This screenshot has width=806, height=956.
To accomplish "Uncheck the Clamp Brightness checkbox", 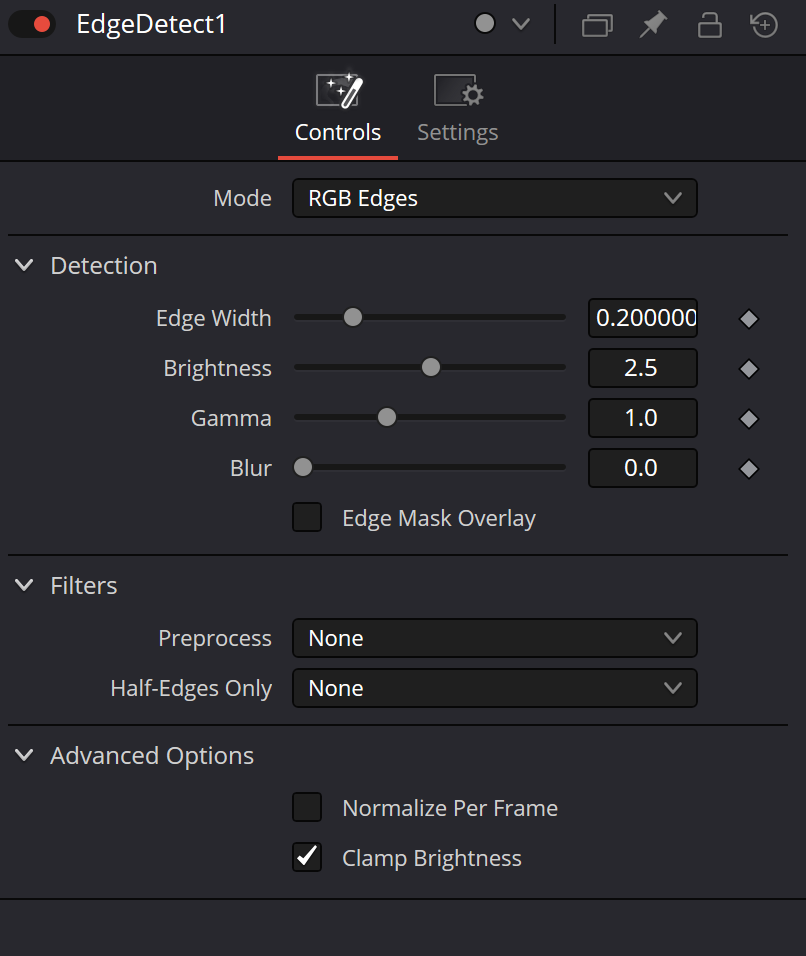I will 307,857.
